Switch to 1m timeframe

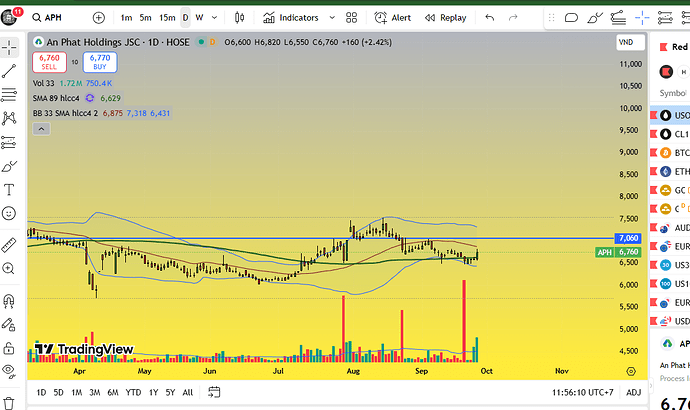coord(126,18)
